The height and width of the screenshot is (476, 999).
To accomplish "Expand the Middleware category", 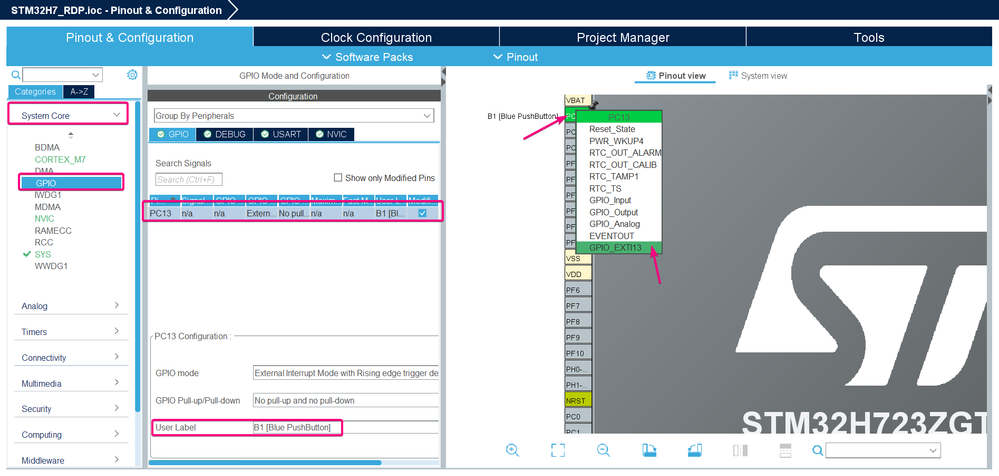I will (x=70, y=460).
